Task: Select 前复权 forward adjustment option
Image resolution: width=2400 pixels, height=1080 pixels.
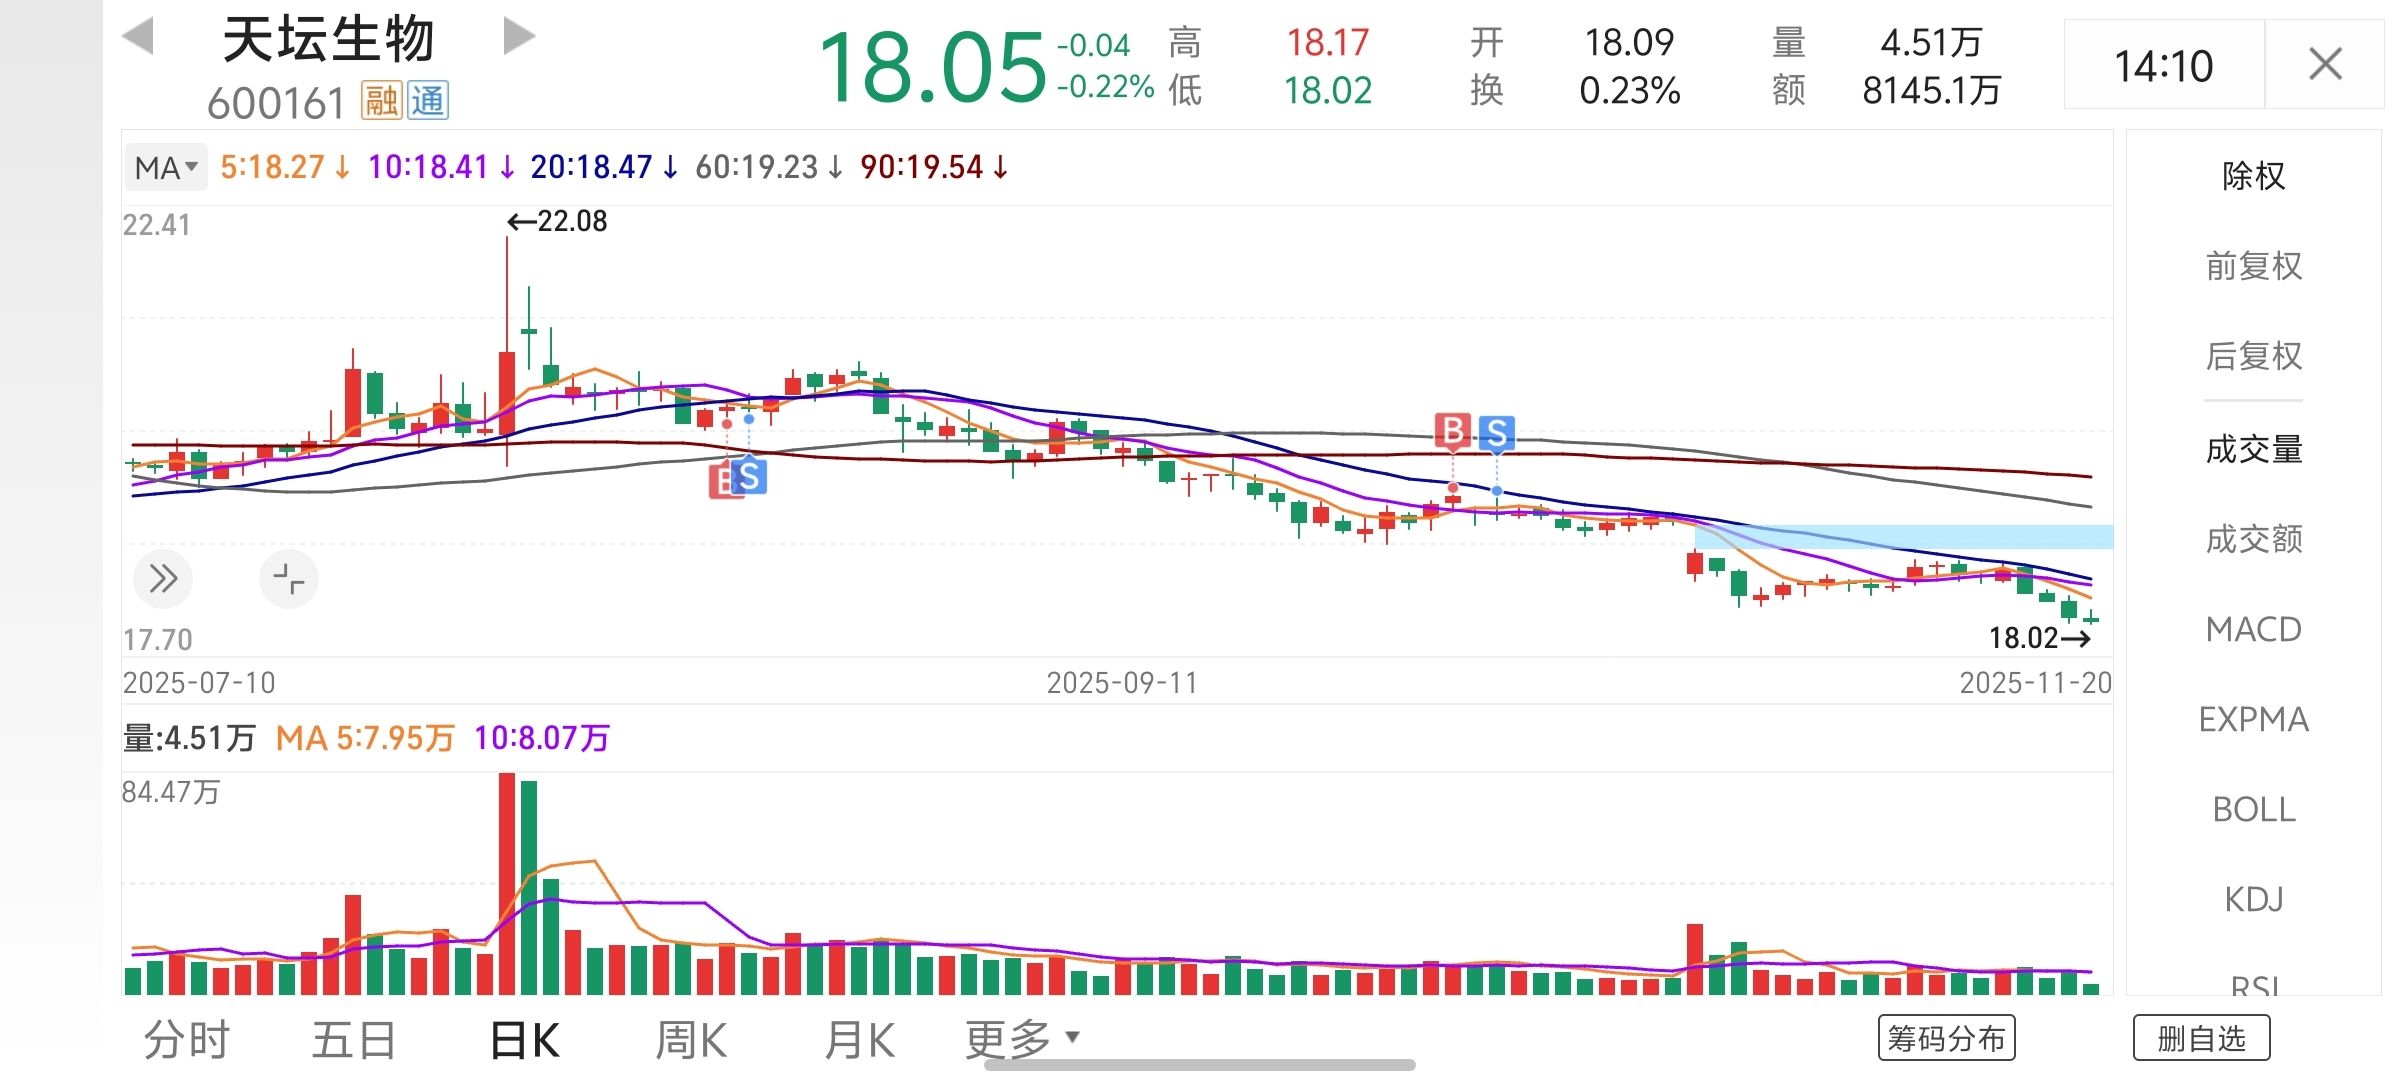Action: click(x=2253, y=266)
